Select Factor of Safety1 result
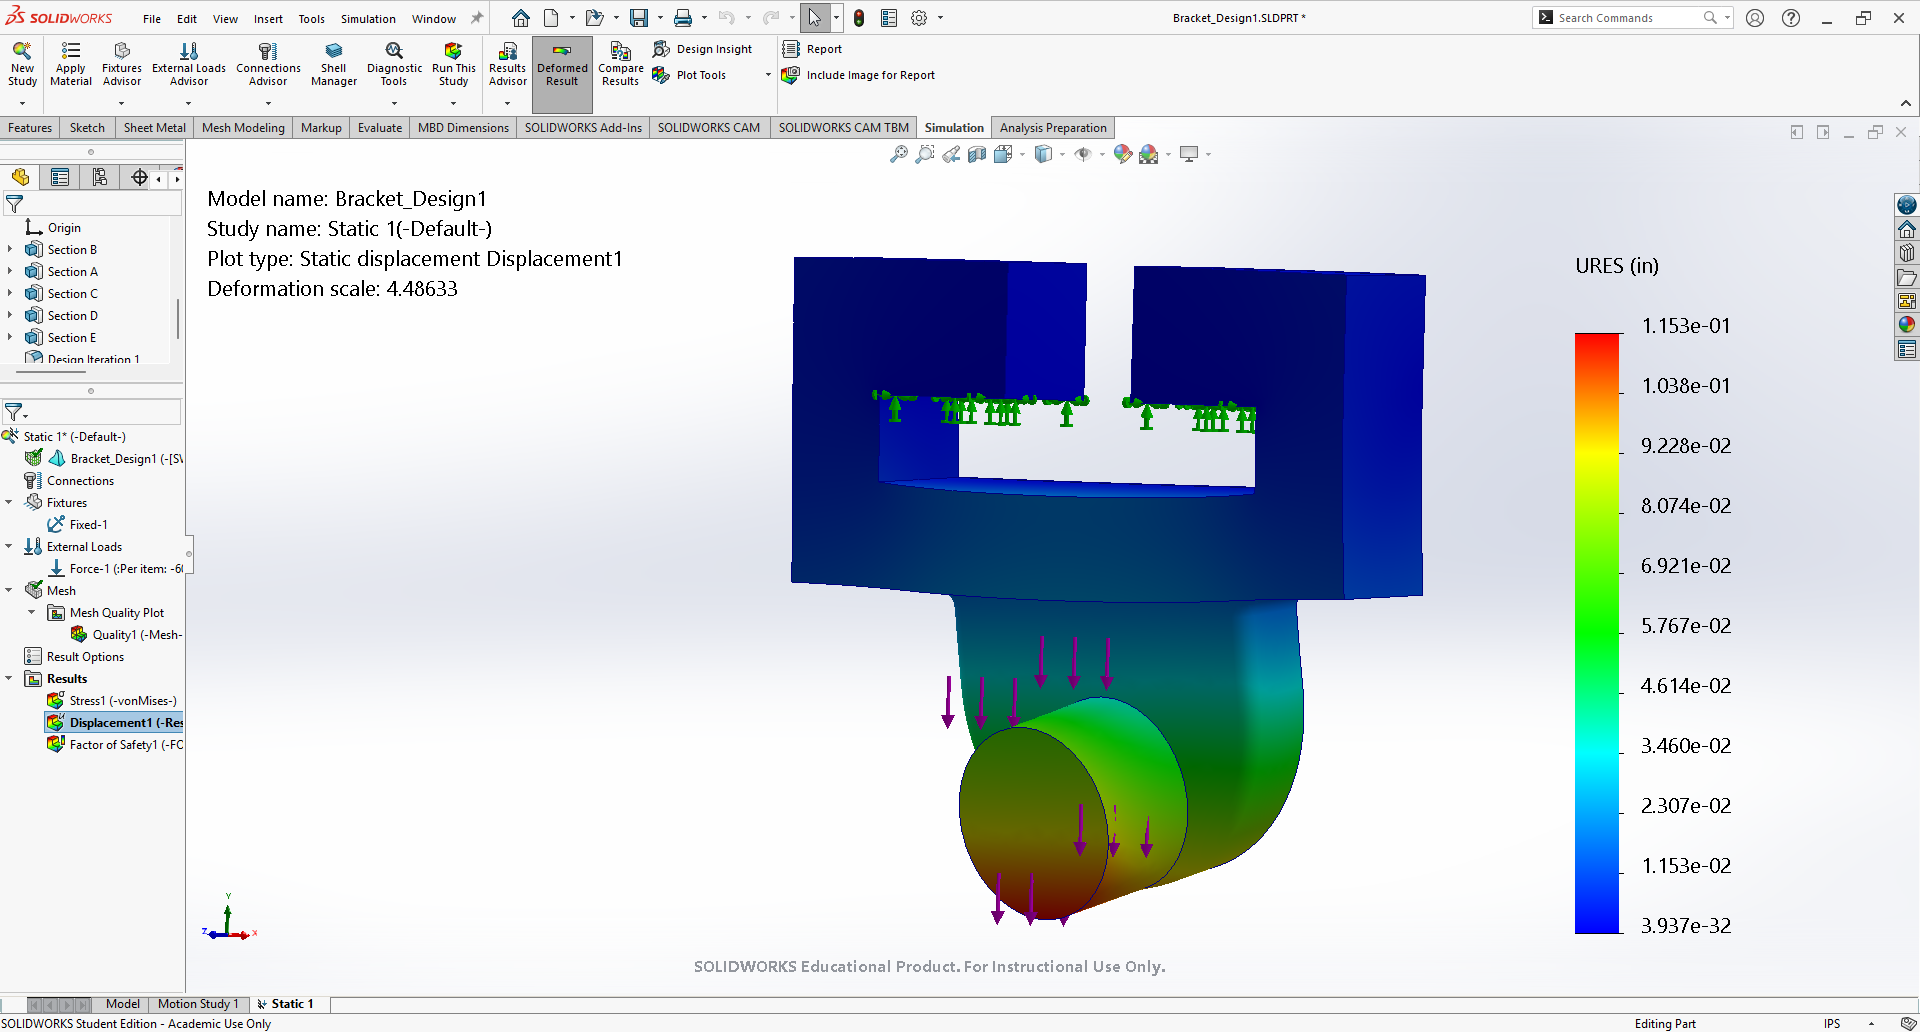 click(x=115, y=745)
